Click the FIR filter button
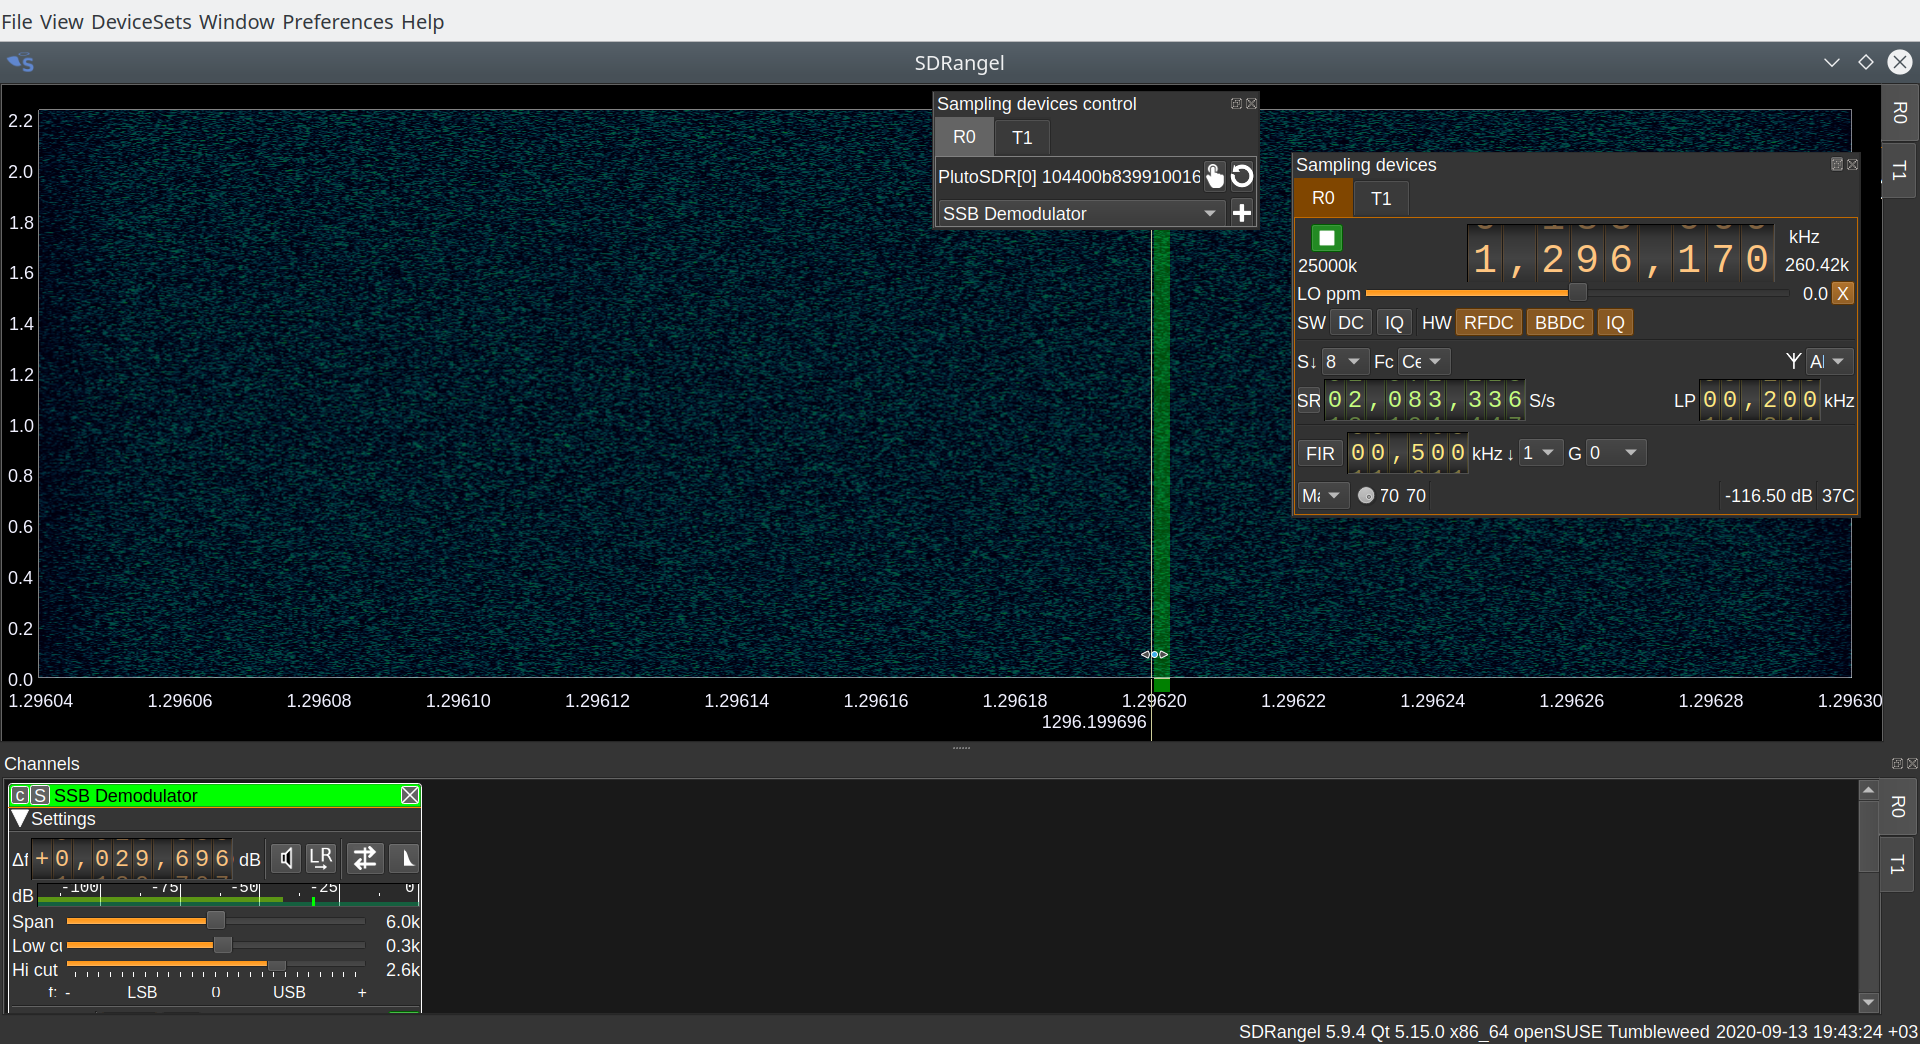This screenshot has width=1920, height=1044. pos(1320,453)
